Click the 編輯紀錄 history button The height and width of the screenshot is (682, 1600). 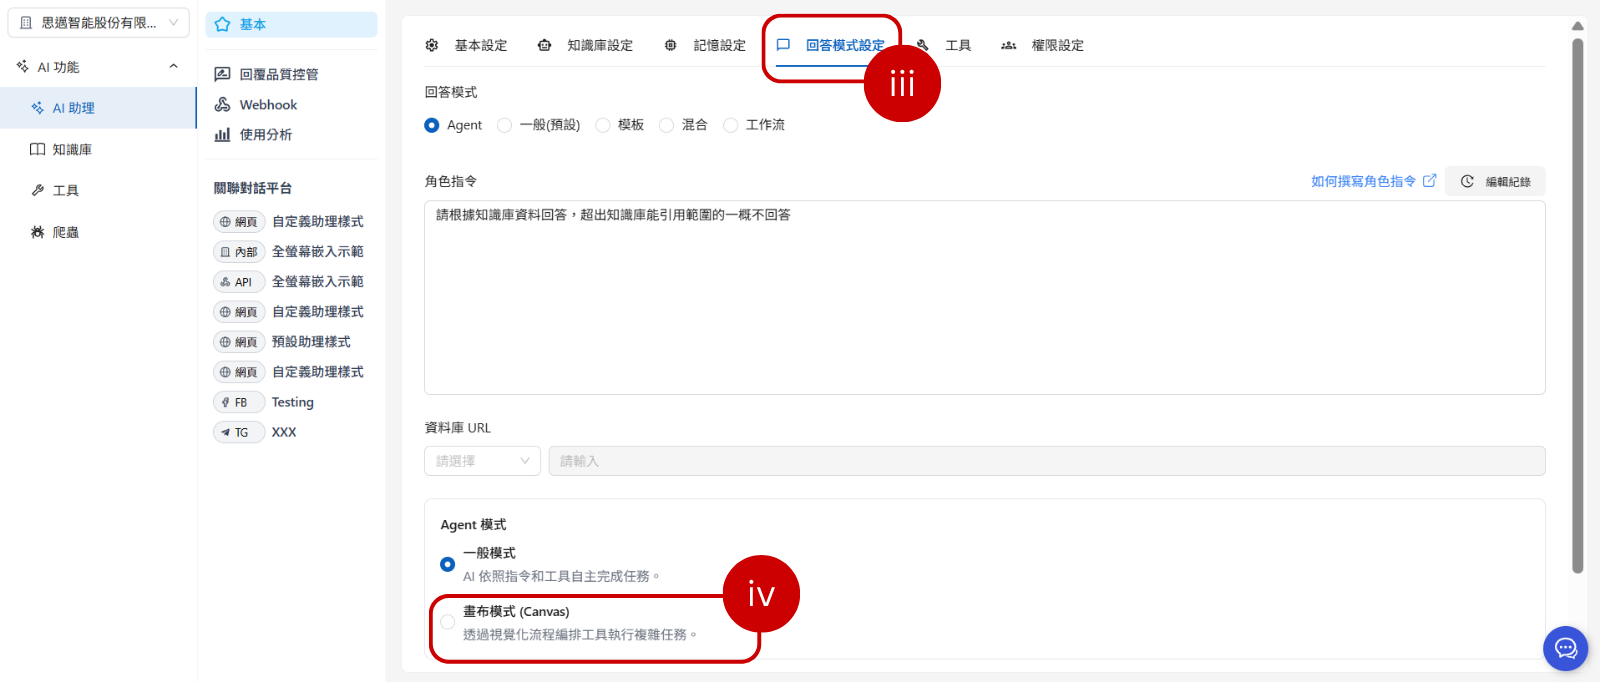(1495, 181)
